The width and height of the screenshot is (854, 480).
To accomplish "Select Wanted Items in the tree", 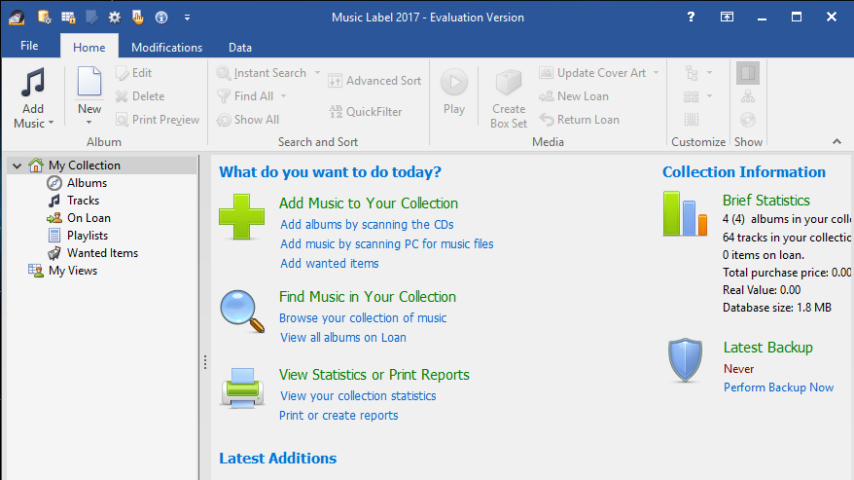I will (102, 253).
